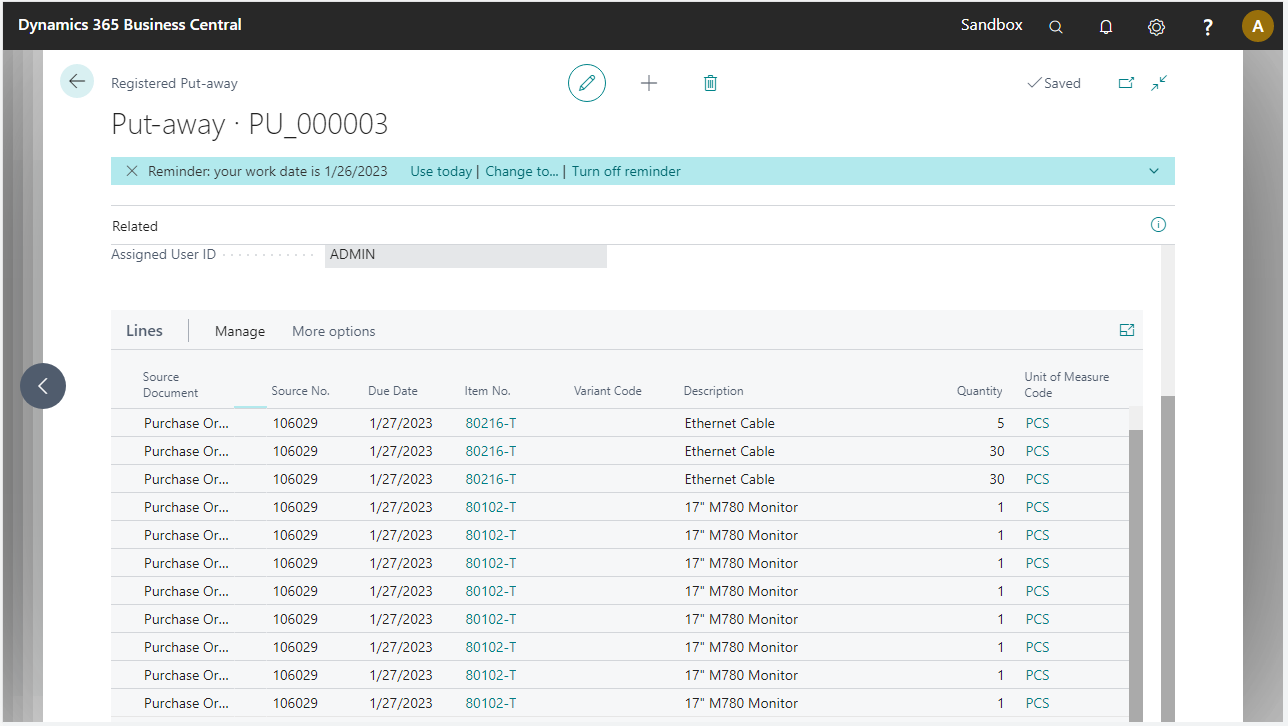Select the quantity 5 cell

point(1000,423)
